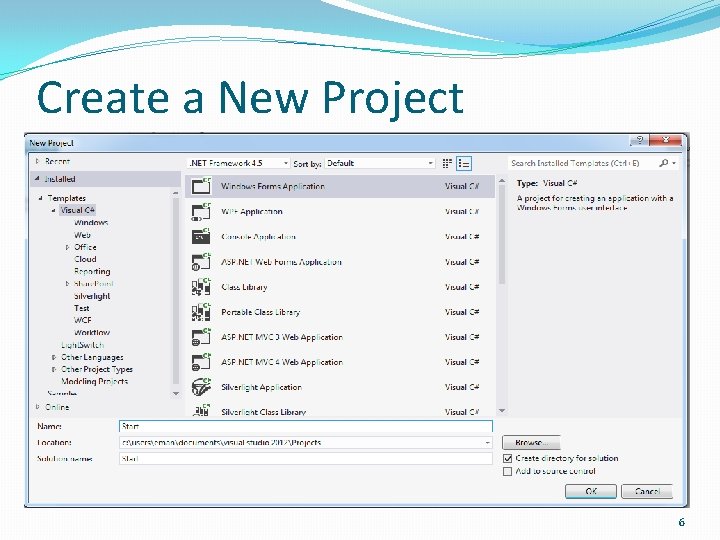Expand the Other Languages node arrow
The image size is (720, 540).
coord(54,357)
